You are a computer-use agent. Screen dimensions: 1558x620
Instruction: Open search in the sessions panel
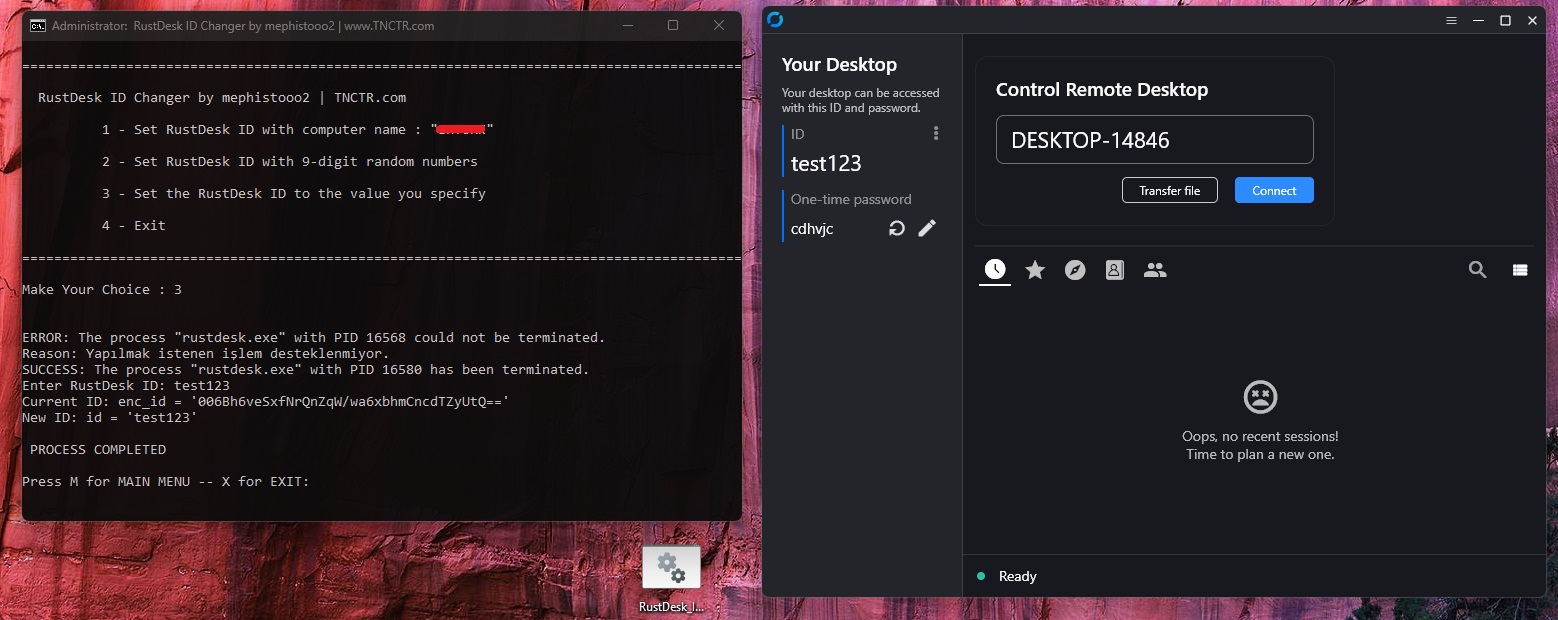[x=1477, y=270]
